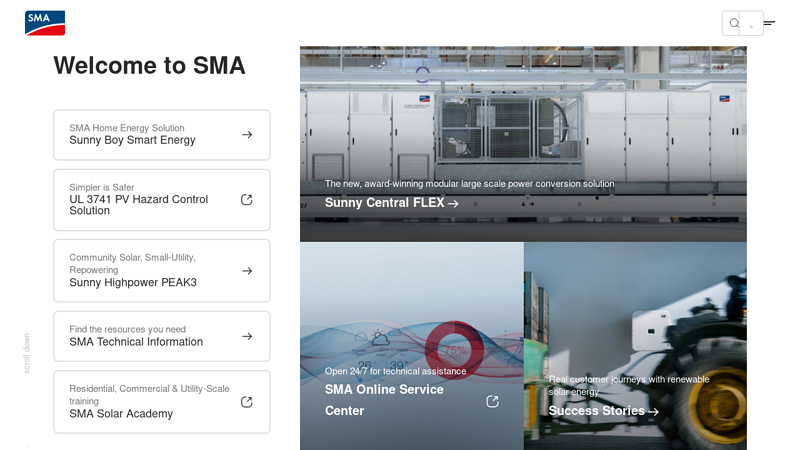Go to the Sunny Highpower PEAK3 title
Image resolution: width=800 pixels, height=450 pixels.
tap(133, 283)
